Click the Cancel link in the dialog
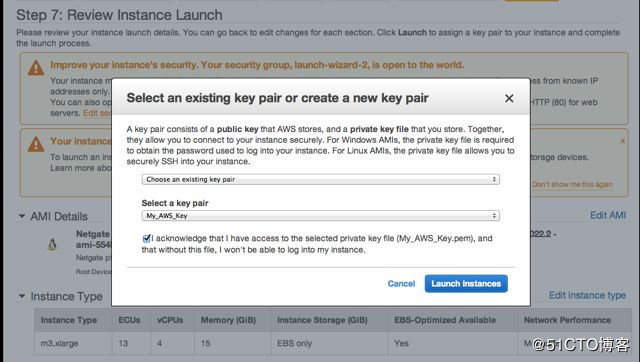Viewport: 640px width, 362px height. (401, 284)
